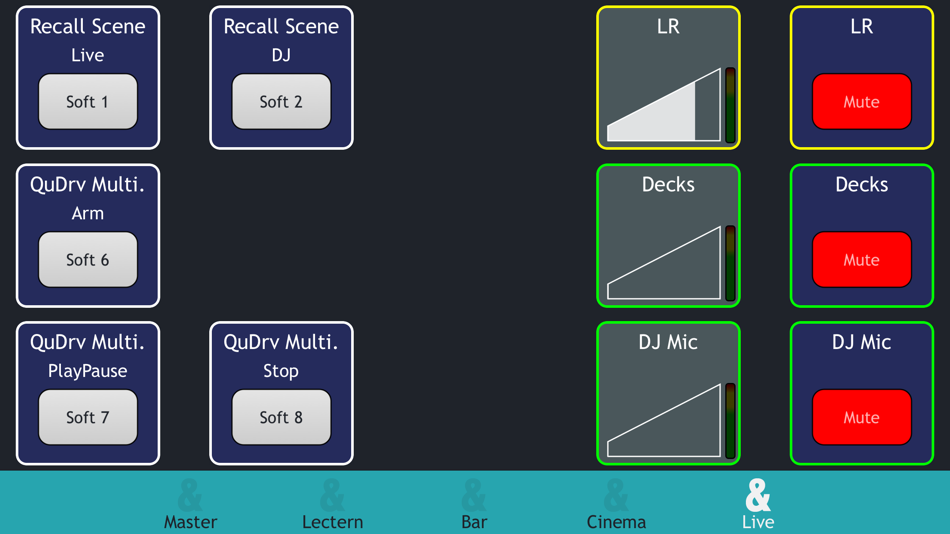Toggle the Decks Mute button
The height and width of the screenshot is (534, 950).
click(x=862, y=259)
